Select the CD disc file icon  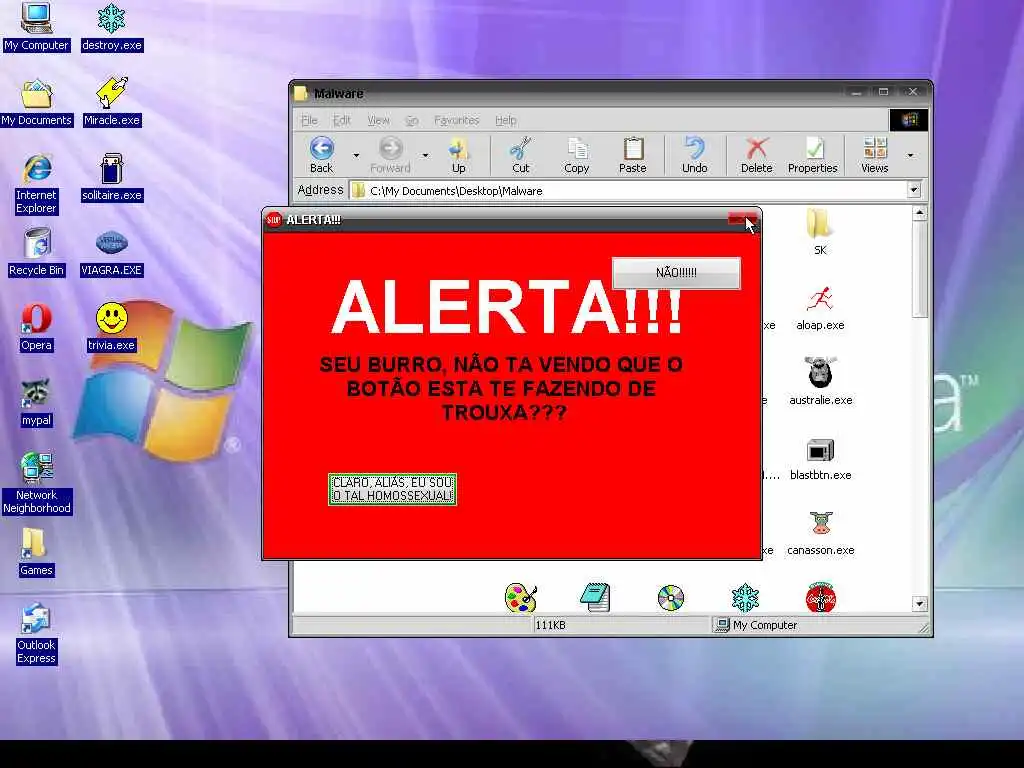pyautogui.click(x=671, y=598)
